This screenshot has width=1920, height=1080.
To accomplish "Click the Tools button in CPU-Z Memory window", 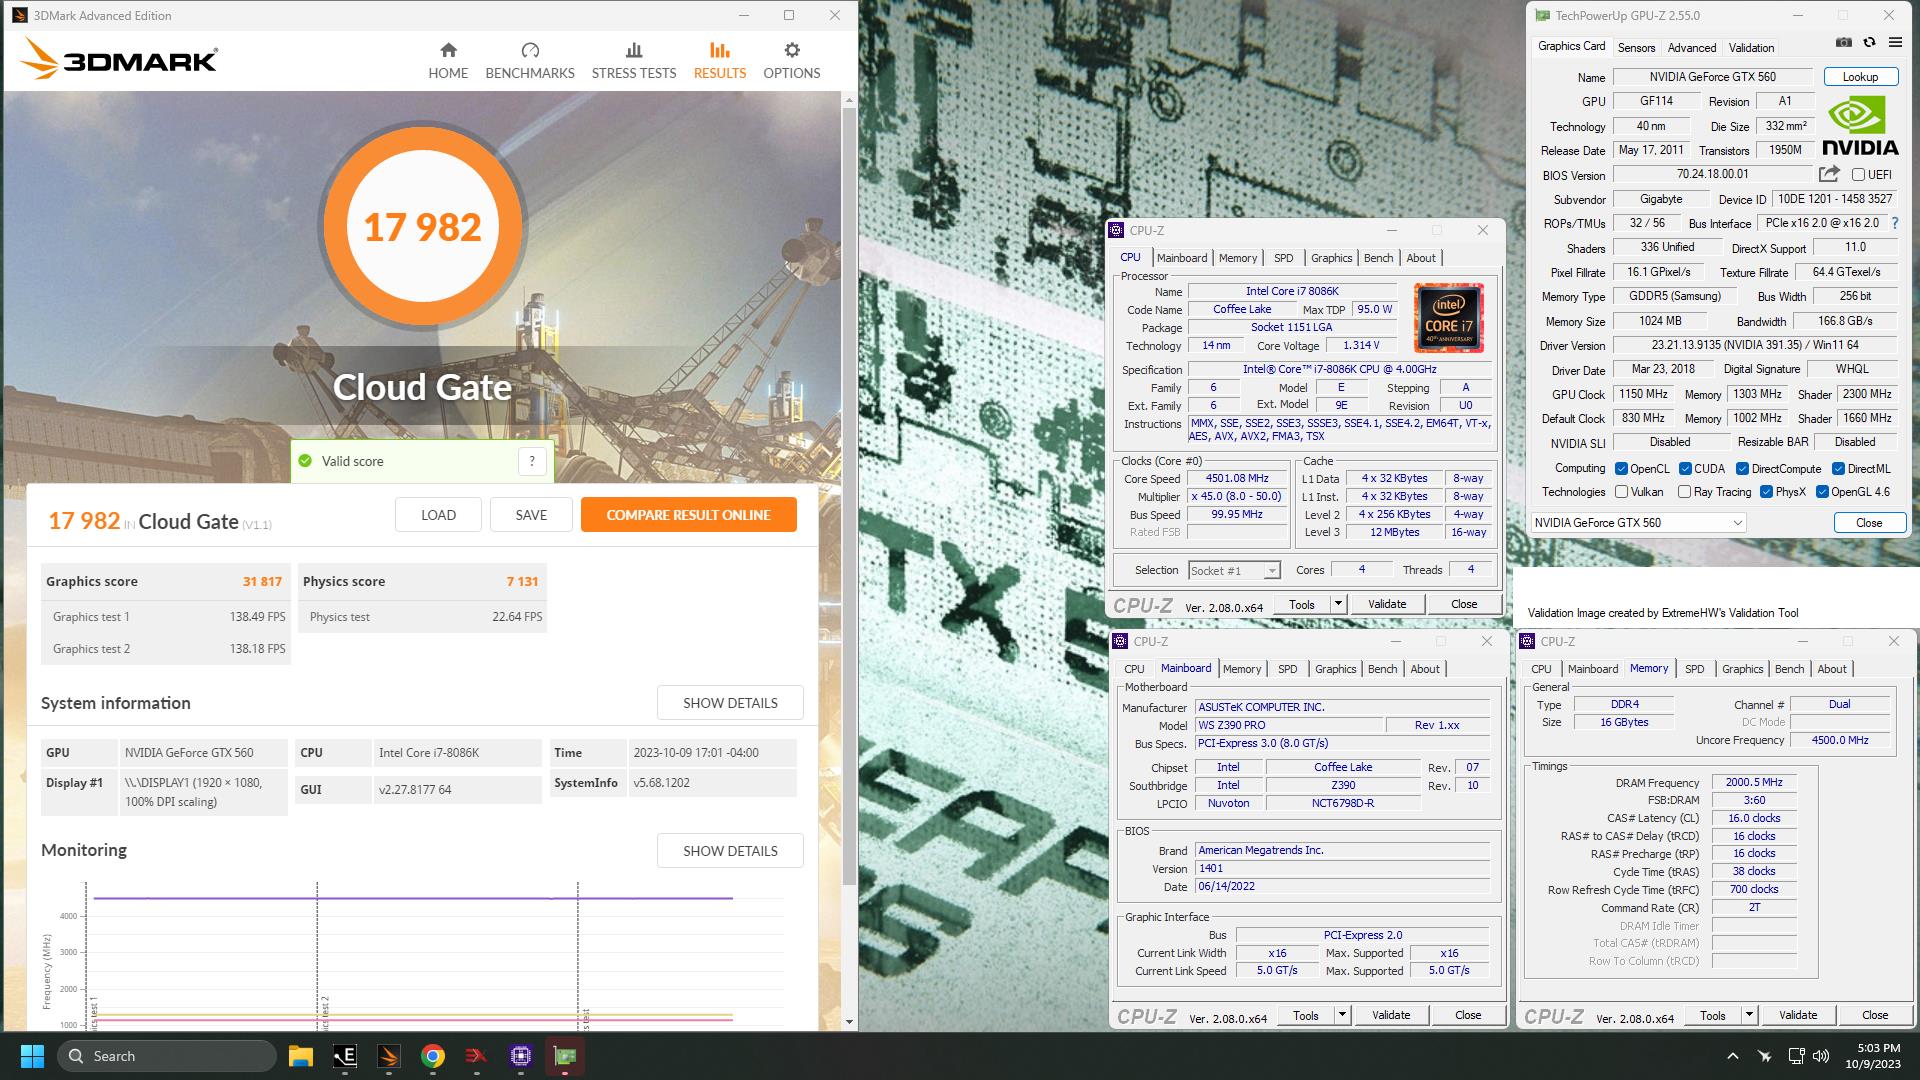I will click(x=1713, y=1015).
